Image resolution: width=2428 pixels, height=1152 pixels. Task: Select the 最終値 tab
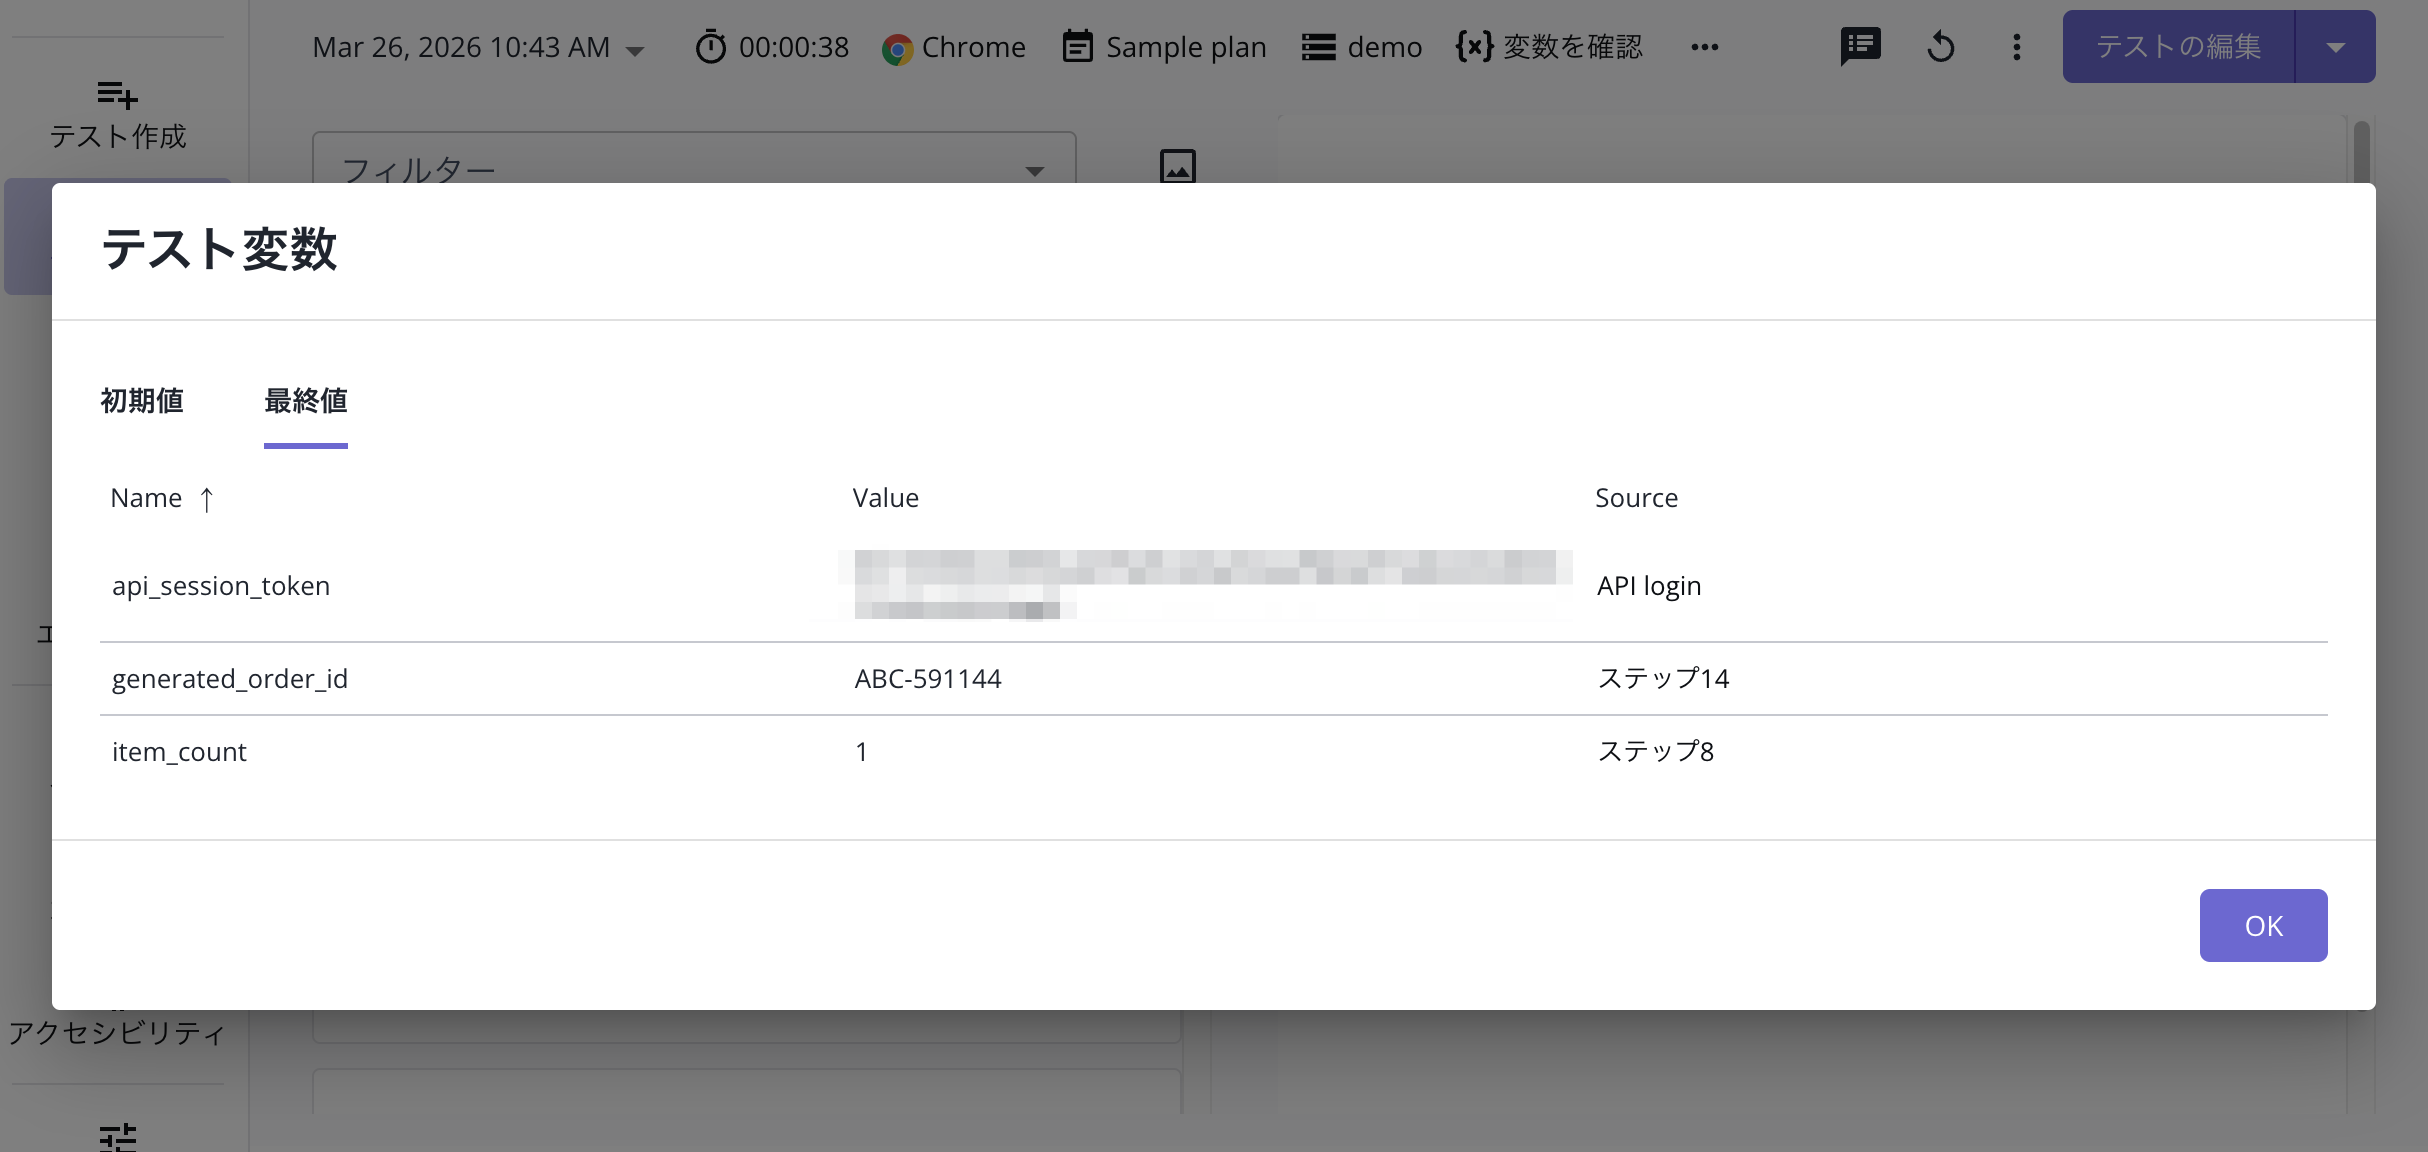click(x=305, y=401)
